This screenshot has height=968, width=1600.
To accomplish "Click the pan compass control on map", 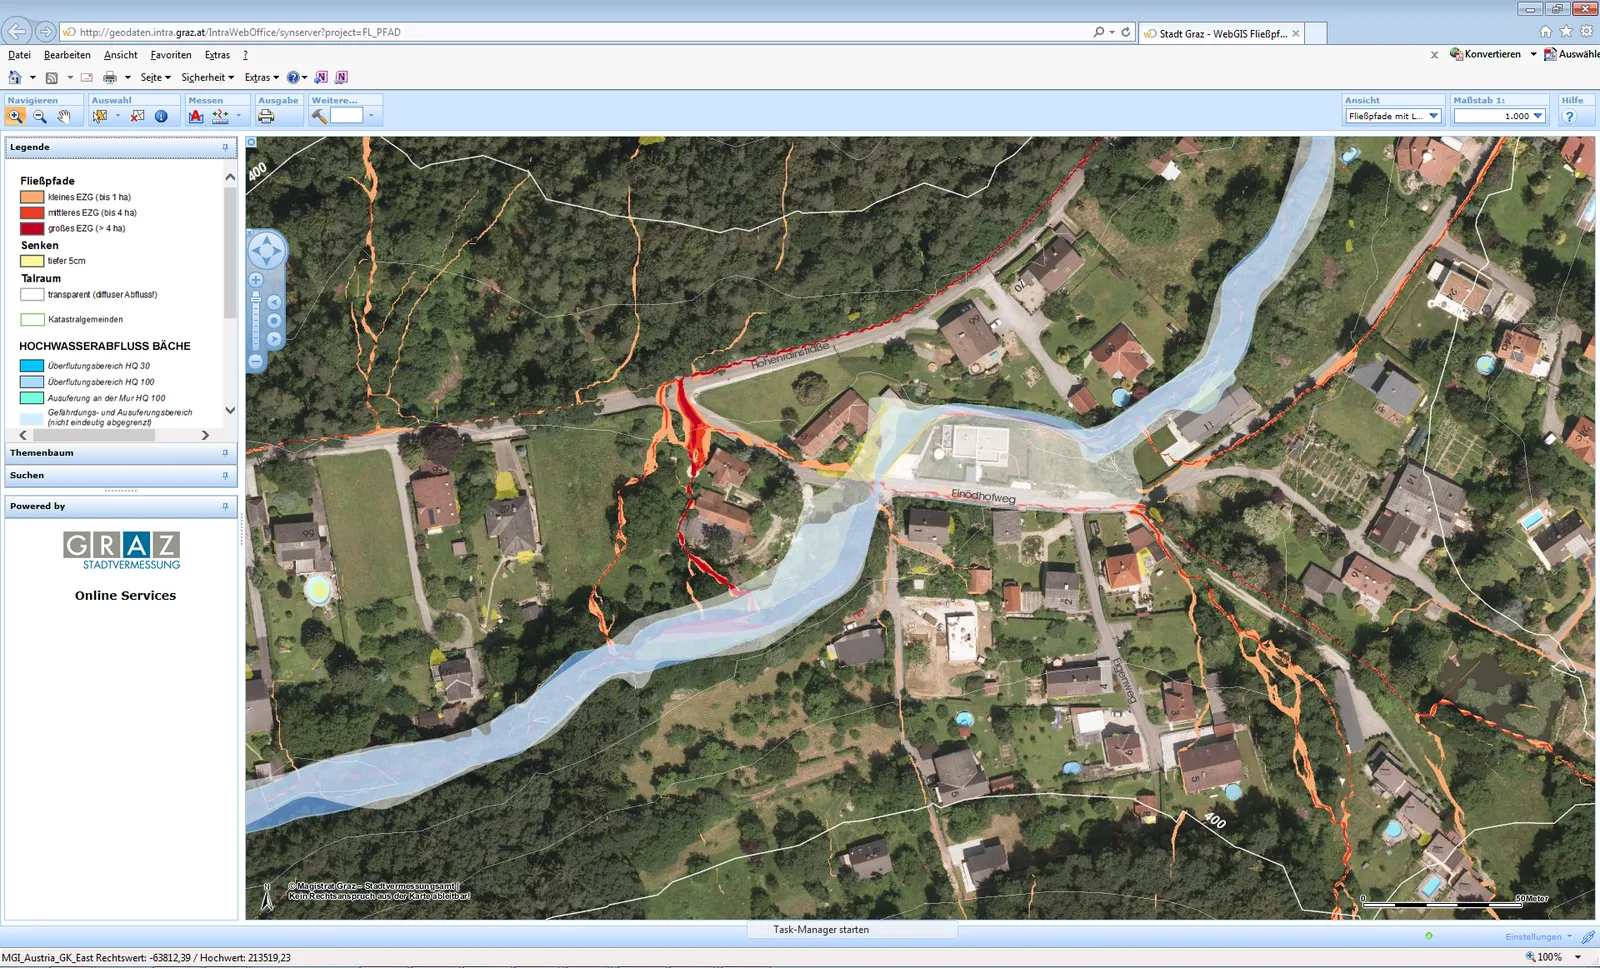I will 266,250.
